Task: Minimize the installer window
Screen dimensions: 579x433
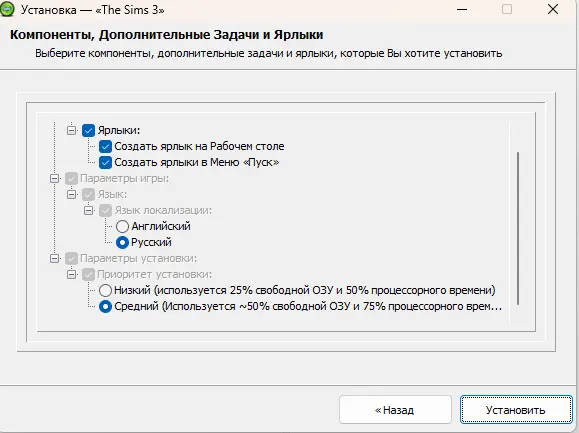Action: 462,9
